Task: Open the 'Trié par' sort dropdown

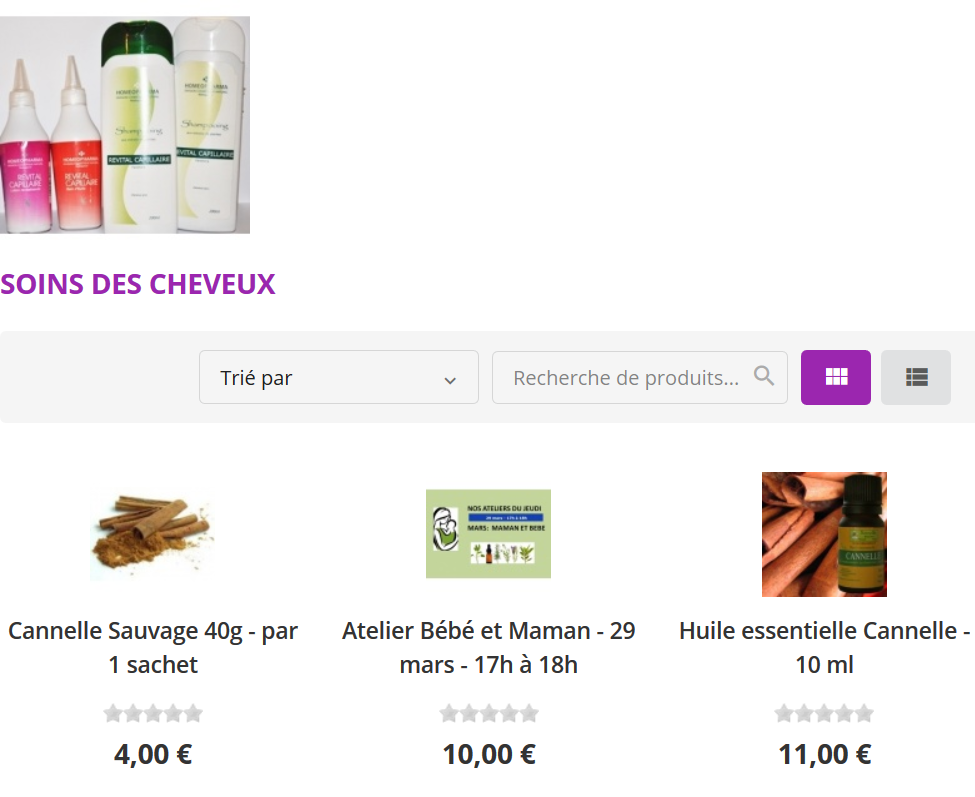Action: point(339,377)
